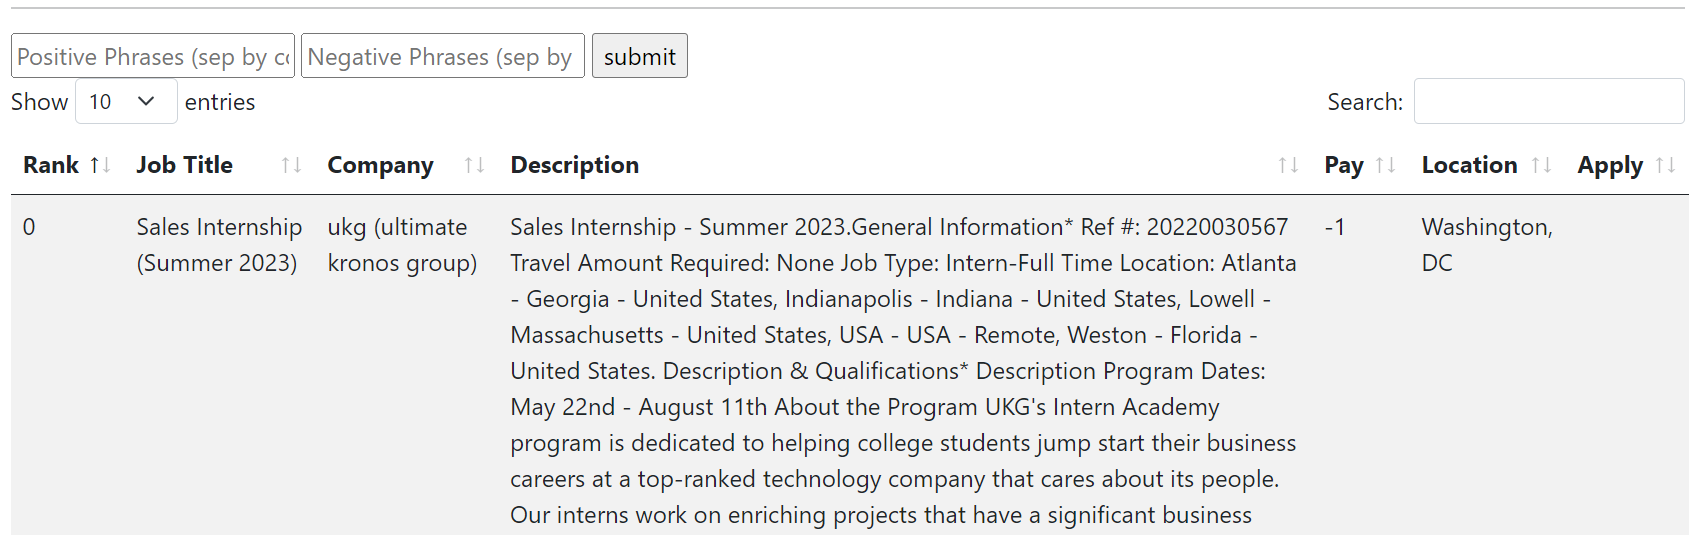Click into the table Search box
The width and height of the screenshot is (1702, 535).
tap(1548, 102)
